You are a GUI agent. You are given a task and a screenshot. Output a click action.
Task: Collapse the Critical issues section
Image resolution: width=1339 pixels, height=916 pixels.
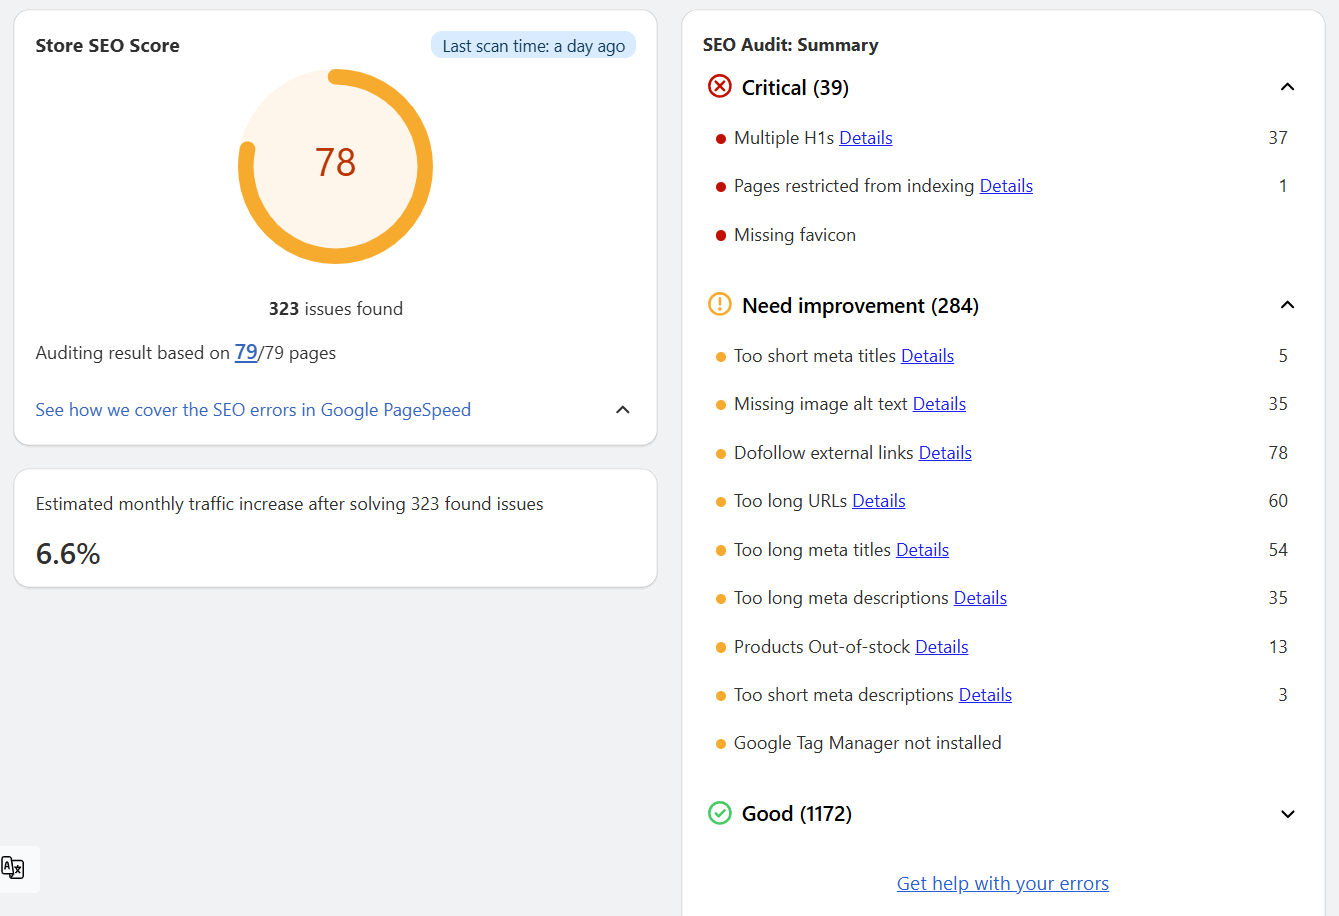1287,87
